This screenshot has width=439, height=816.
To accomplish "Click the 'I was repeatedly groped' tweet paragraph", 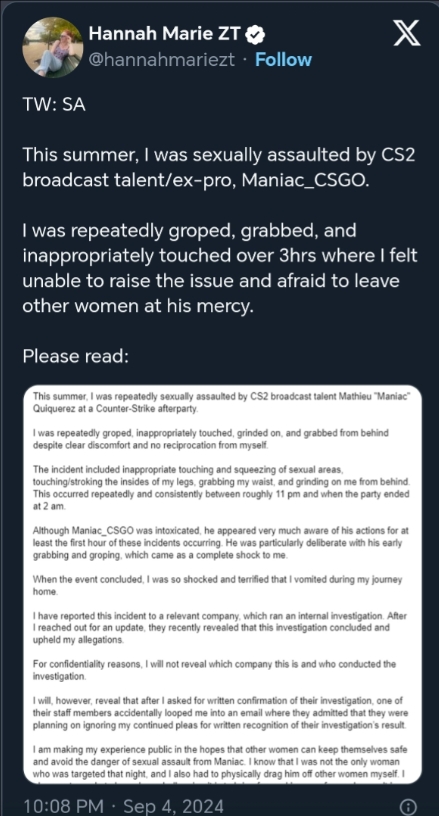I will pyautogui.click(x=220, y=268).
